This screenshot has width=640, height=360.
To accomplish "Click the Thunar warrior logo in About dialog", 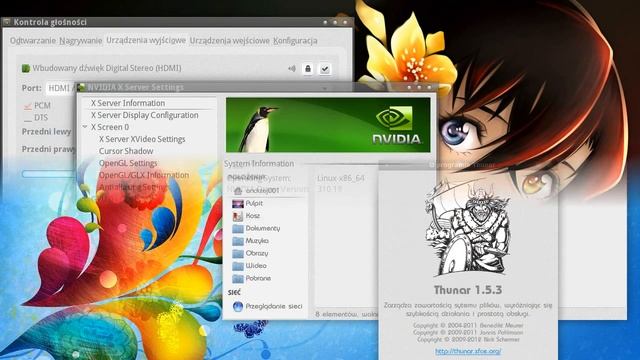I will pos(468,229).
